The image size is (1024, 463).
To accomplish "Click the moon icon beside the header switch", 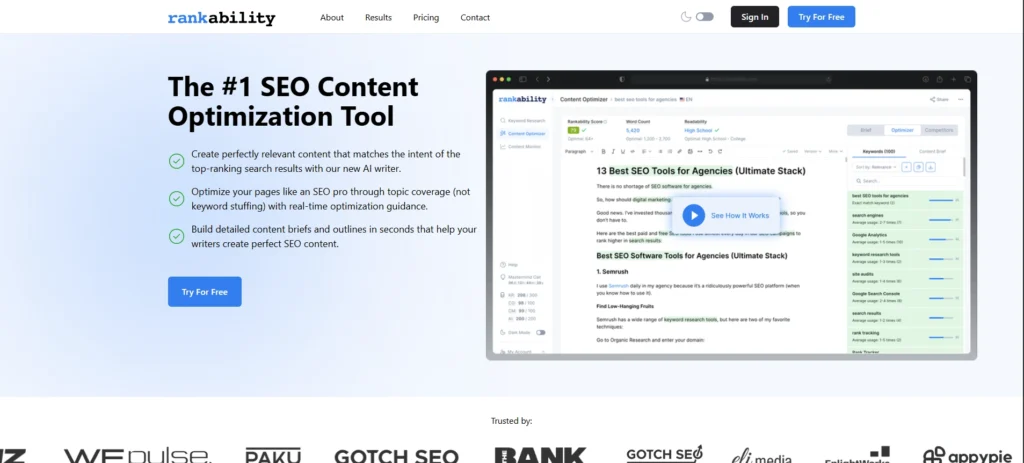I will click(686, 17).
